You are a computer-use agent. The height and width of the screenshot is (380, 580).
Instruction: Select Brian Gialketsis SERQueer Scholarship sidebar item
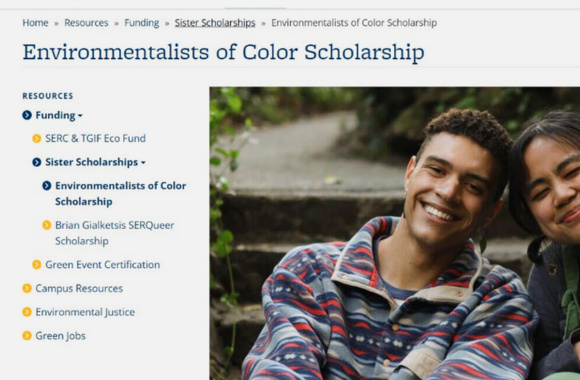pos(114,233)
